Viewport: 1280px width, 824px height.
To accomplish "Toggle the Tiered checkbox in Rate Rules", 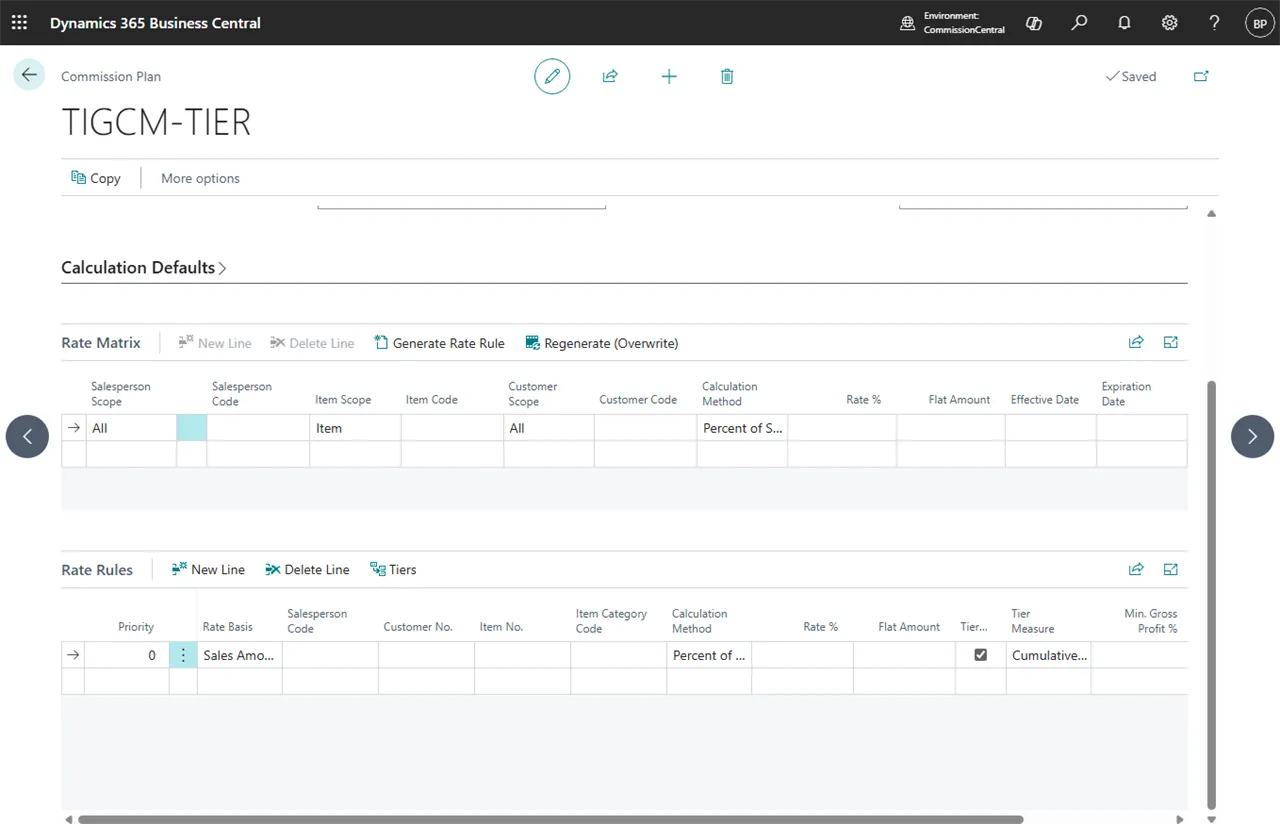I will pos(981,655).
